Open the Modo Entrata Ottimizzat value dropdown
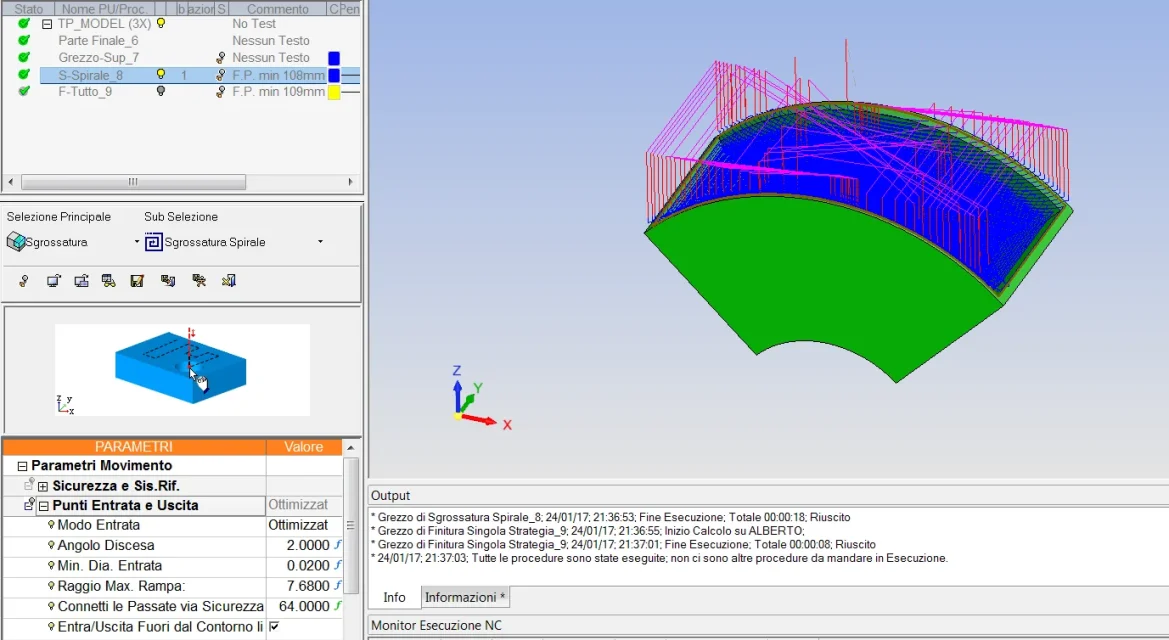 point(304,525)
